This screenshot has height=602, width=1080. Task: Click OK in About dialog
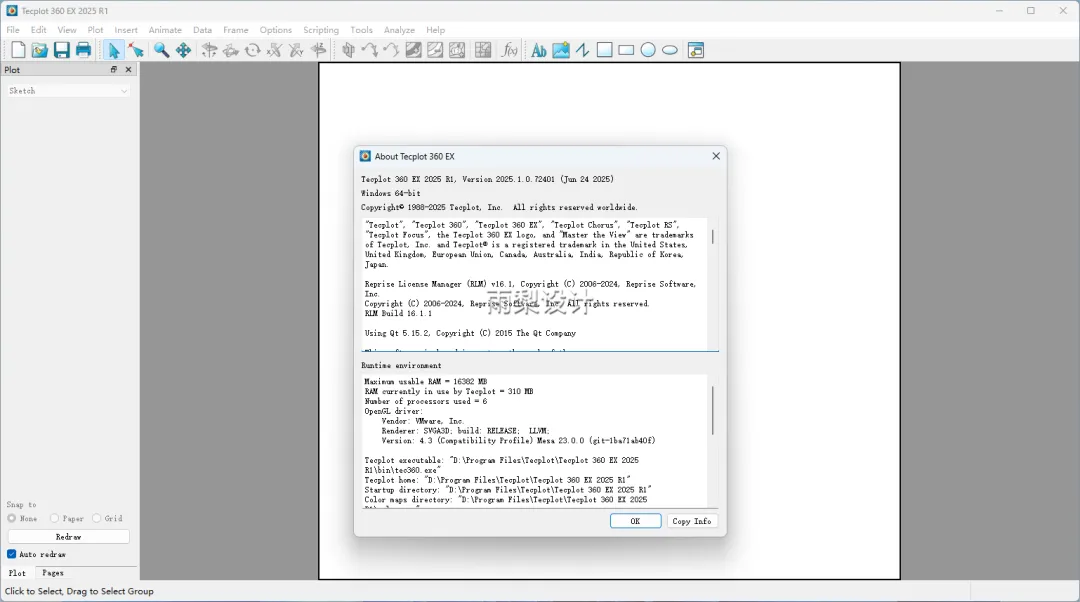pyautogui.click(x=635, y=521)
